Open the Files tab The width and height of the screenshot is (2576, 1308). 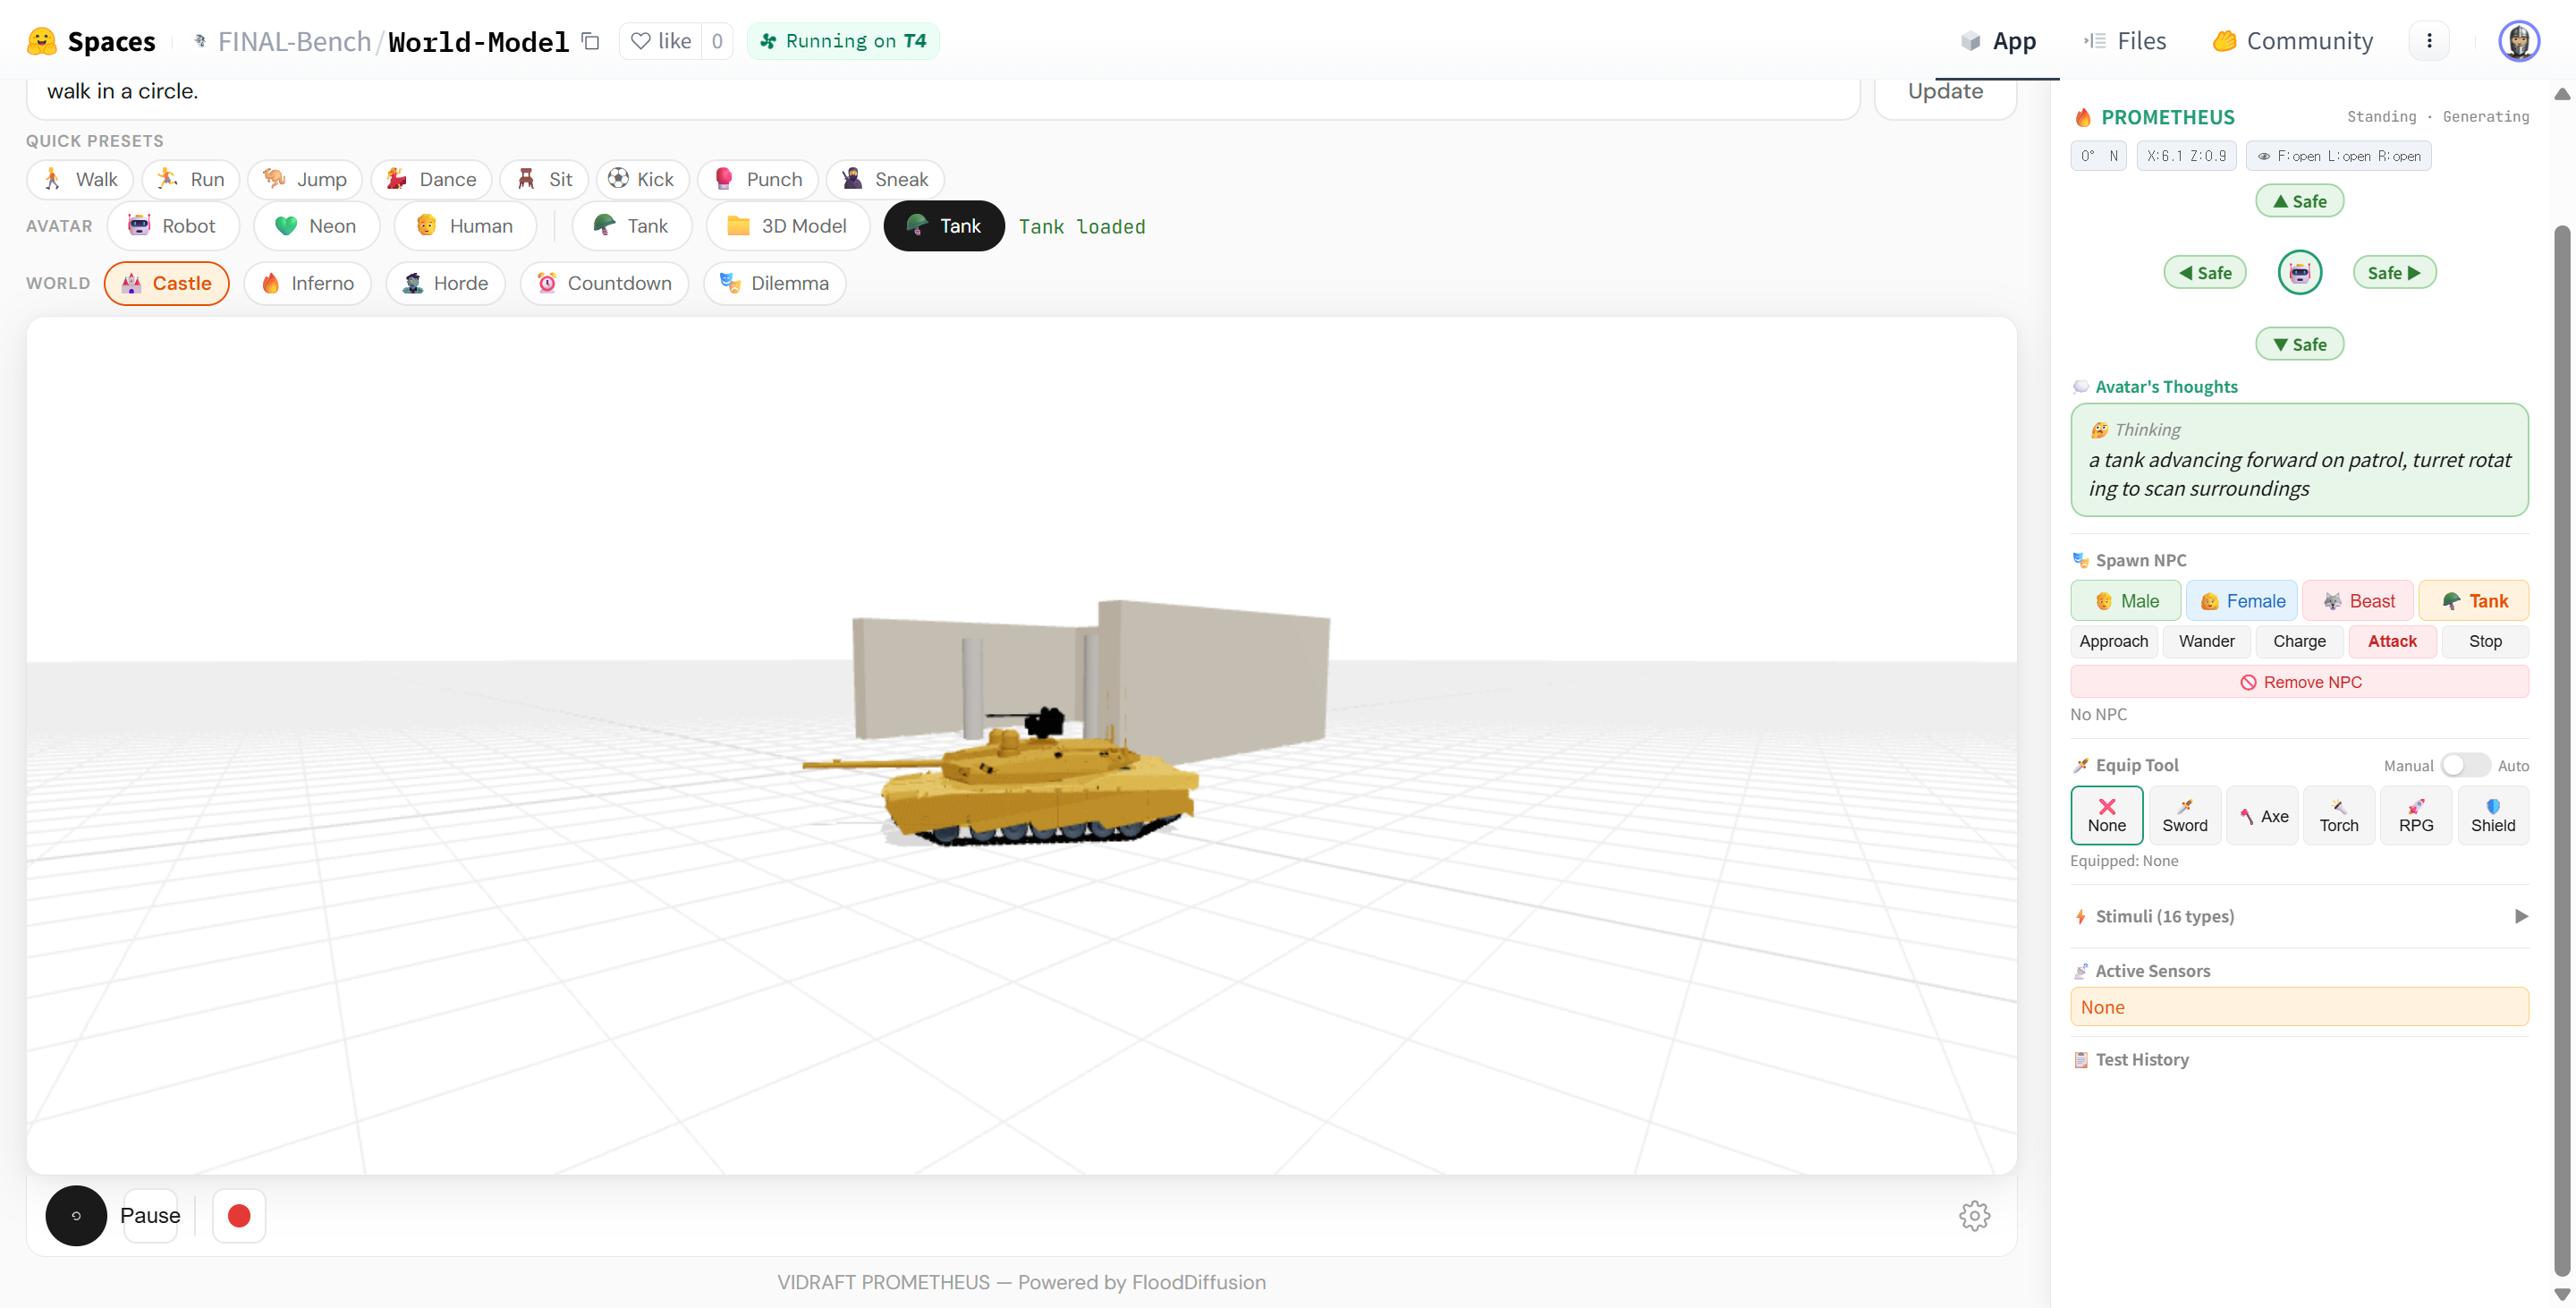(x=2125, y=41)
